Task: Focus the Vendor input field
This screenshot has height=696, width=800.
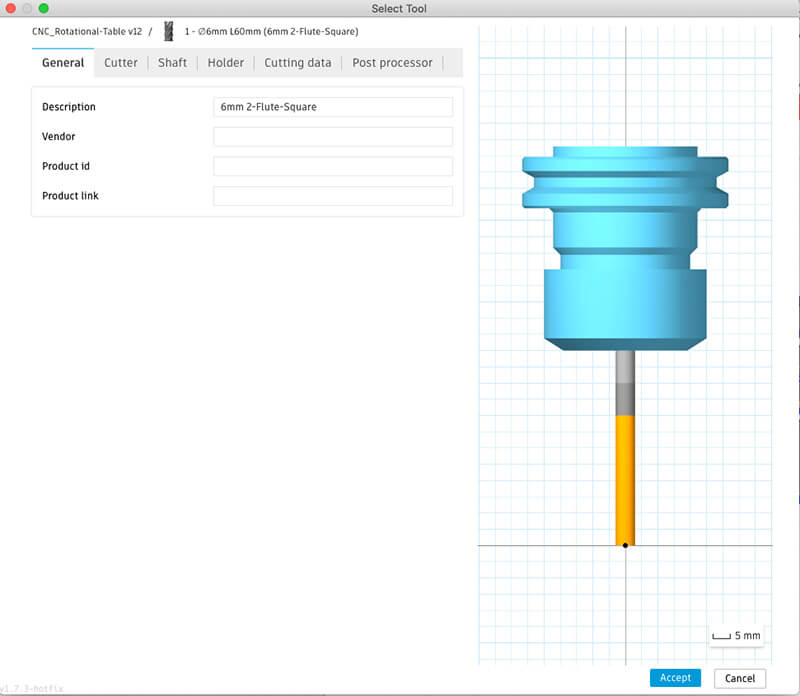Action: [332, 137]
